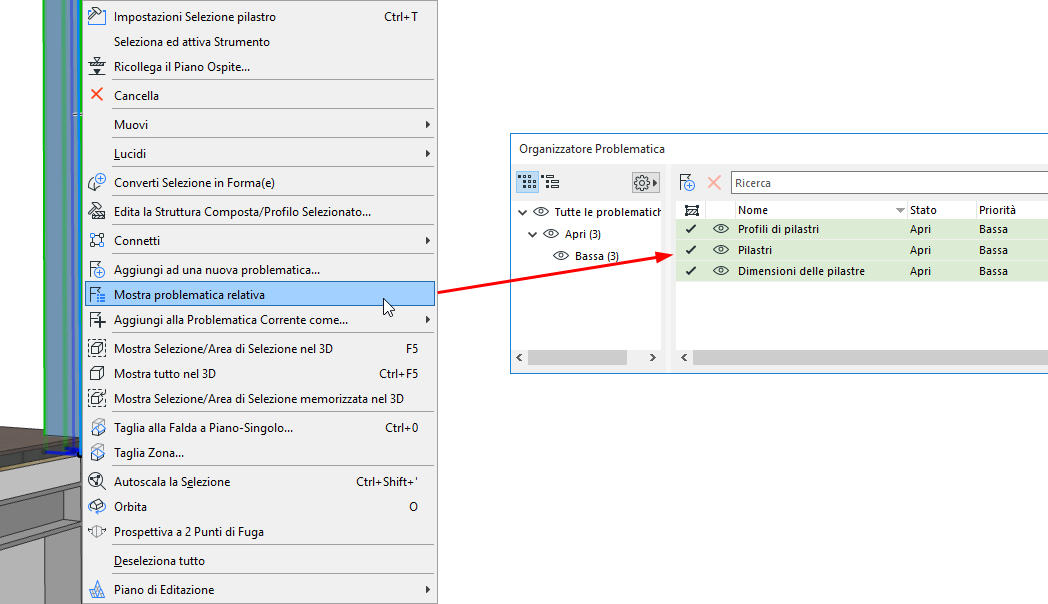Expand the Muovi submenu arrow
Image resolution: width=1048 pixels, height=604 pixels.
pos(428,125)
